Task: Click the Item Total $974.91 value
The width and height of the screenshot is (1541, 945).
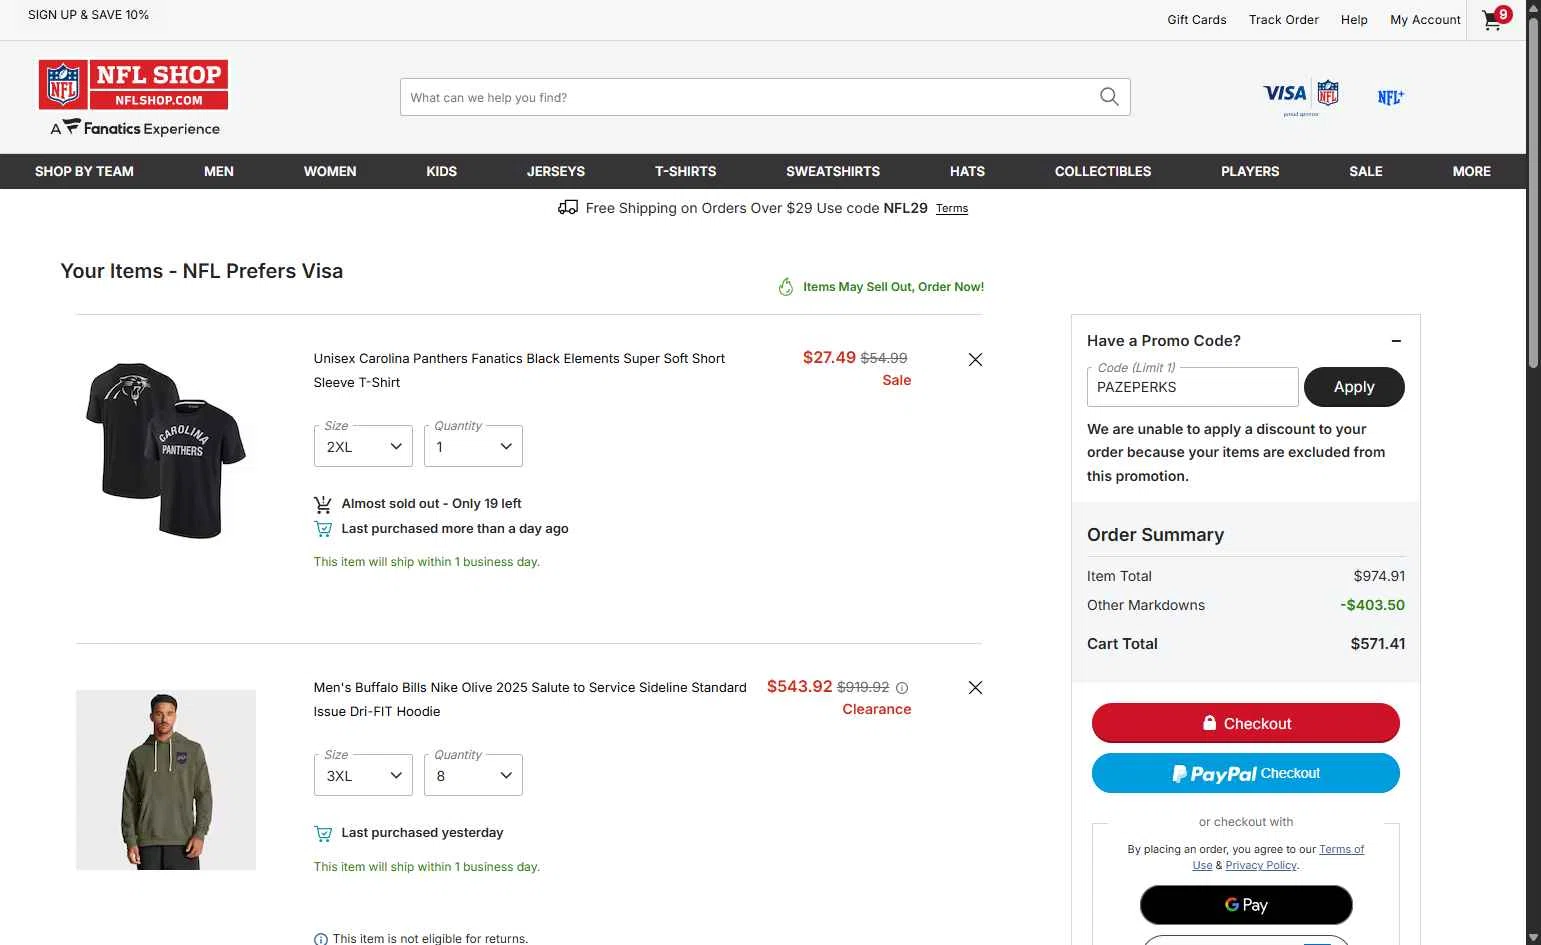Action: coord(1379,576)
